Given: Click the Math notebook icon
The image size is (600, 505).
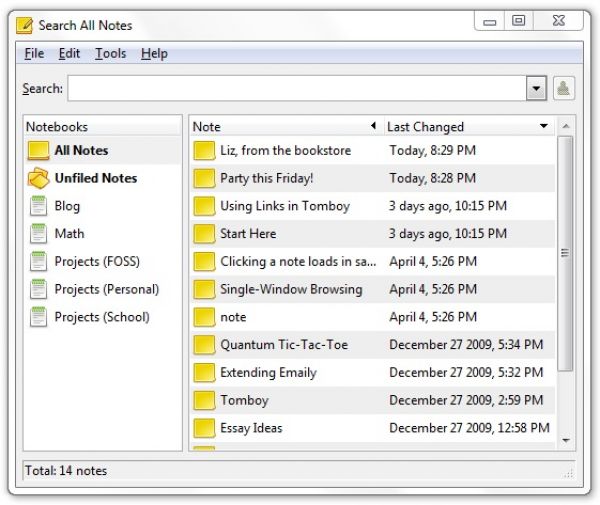Looking at the screenshot, I should (39, 234).
